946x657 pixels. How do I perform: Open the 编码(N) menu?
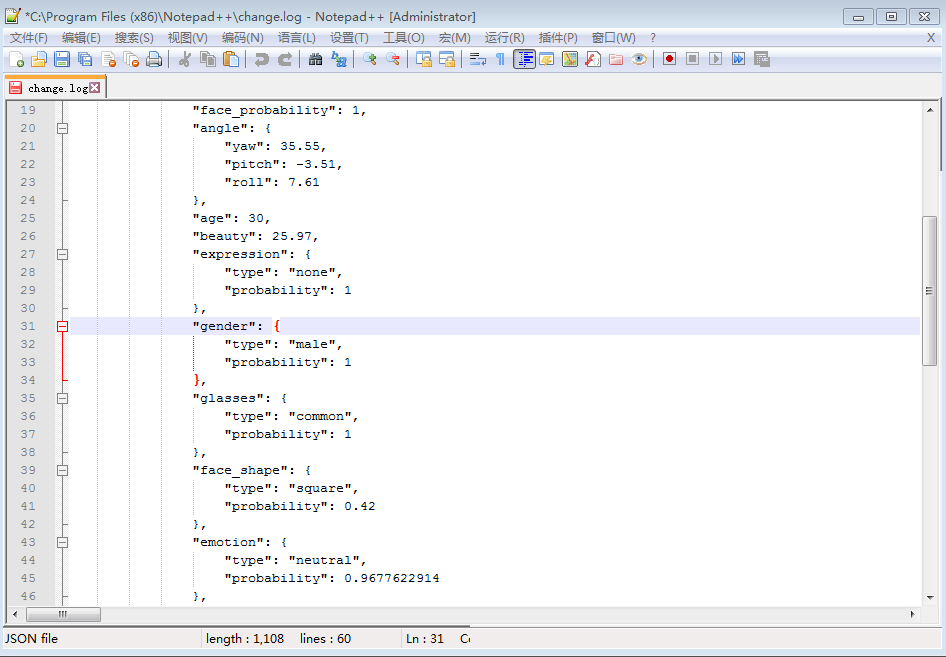click(x=243, y=38)
